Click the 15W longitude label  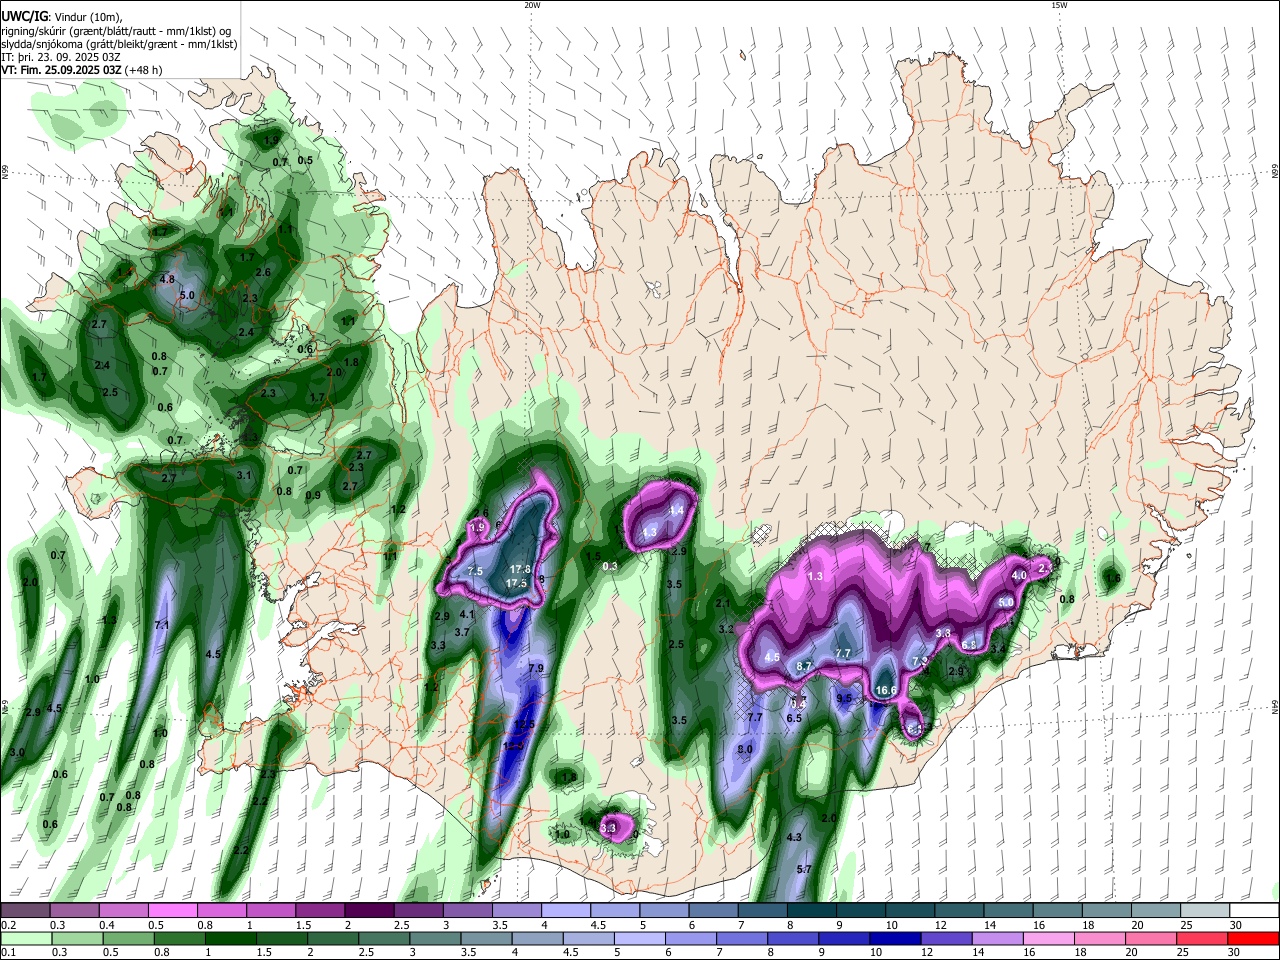tap(1059, 5)
